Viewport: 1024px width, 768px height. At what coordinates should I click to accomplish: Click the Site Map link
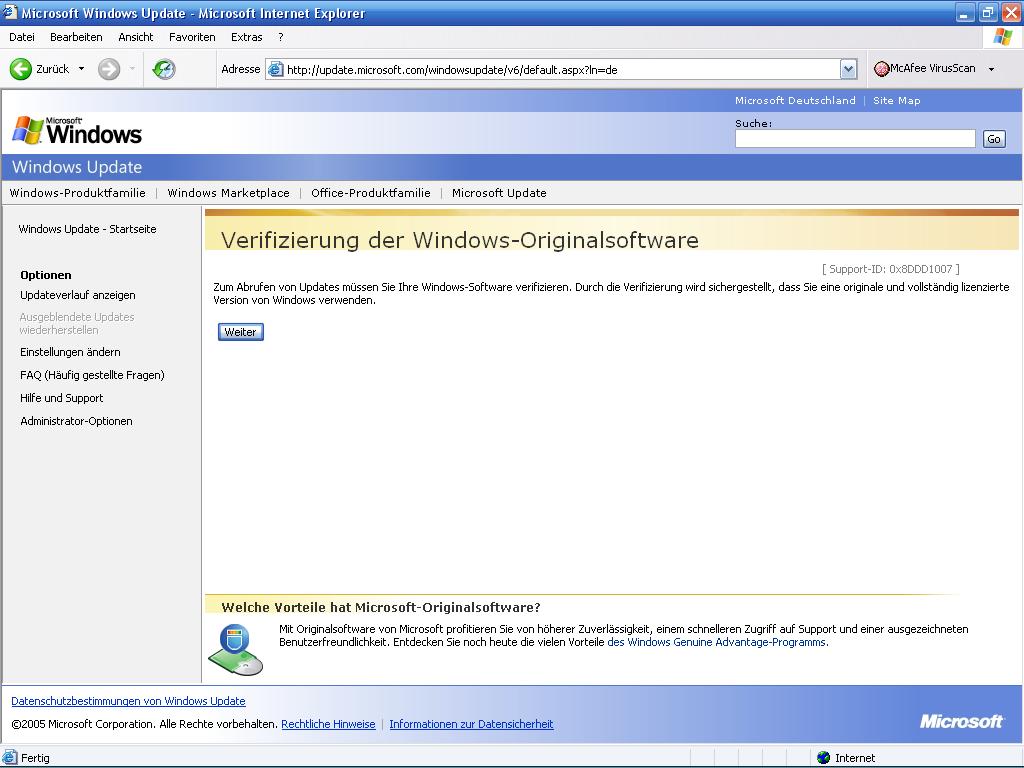tap(897, 101)
